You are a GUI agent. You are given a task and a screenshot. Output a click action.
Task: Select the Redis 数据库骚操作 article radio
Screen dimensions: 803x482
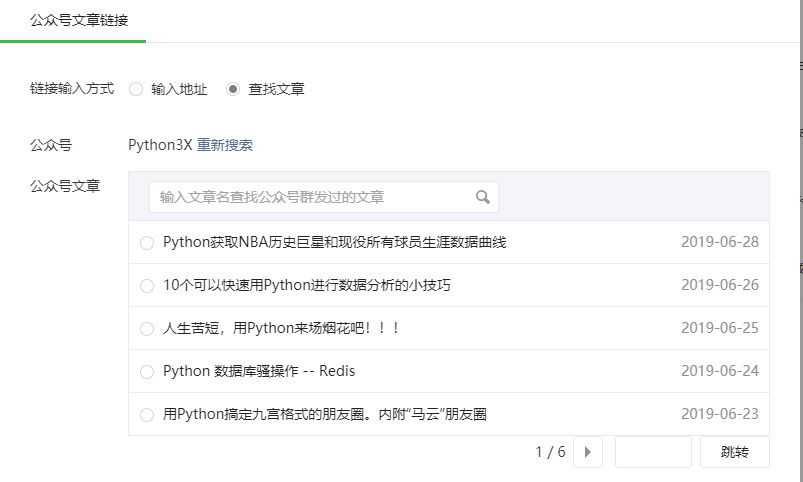[x=147, y=372]
